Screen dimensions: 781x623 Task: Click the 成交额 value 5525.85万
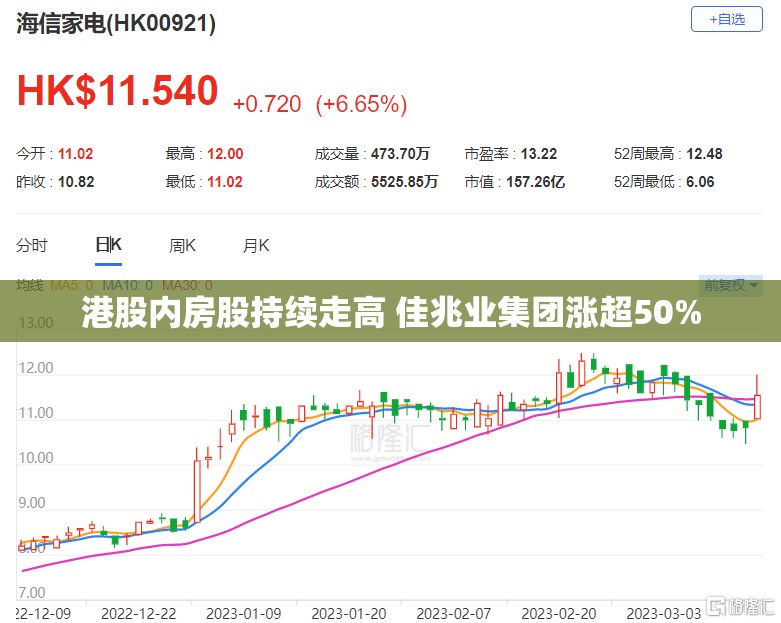[x=404, y=181]
